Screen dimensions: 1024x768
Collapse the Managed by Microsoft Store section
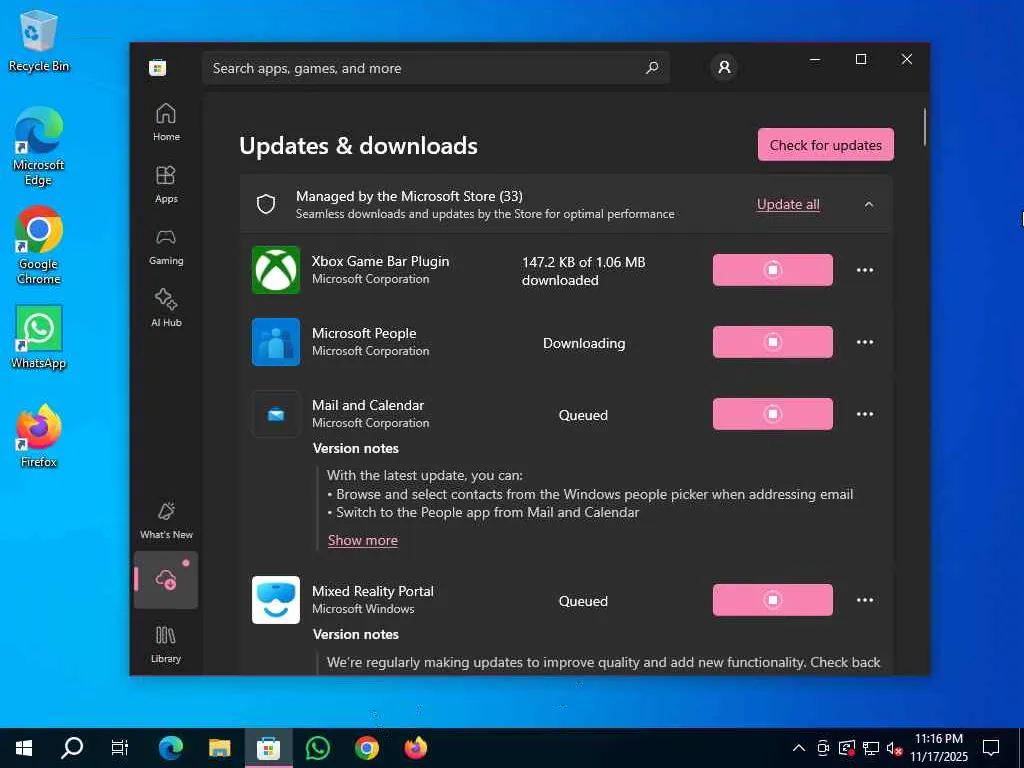click(869, 204)
